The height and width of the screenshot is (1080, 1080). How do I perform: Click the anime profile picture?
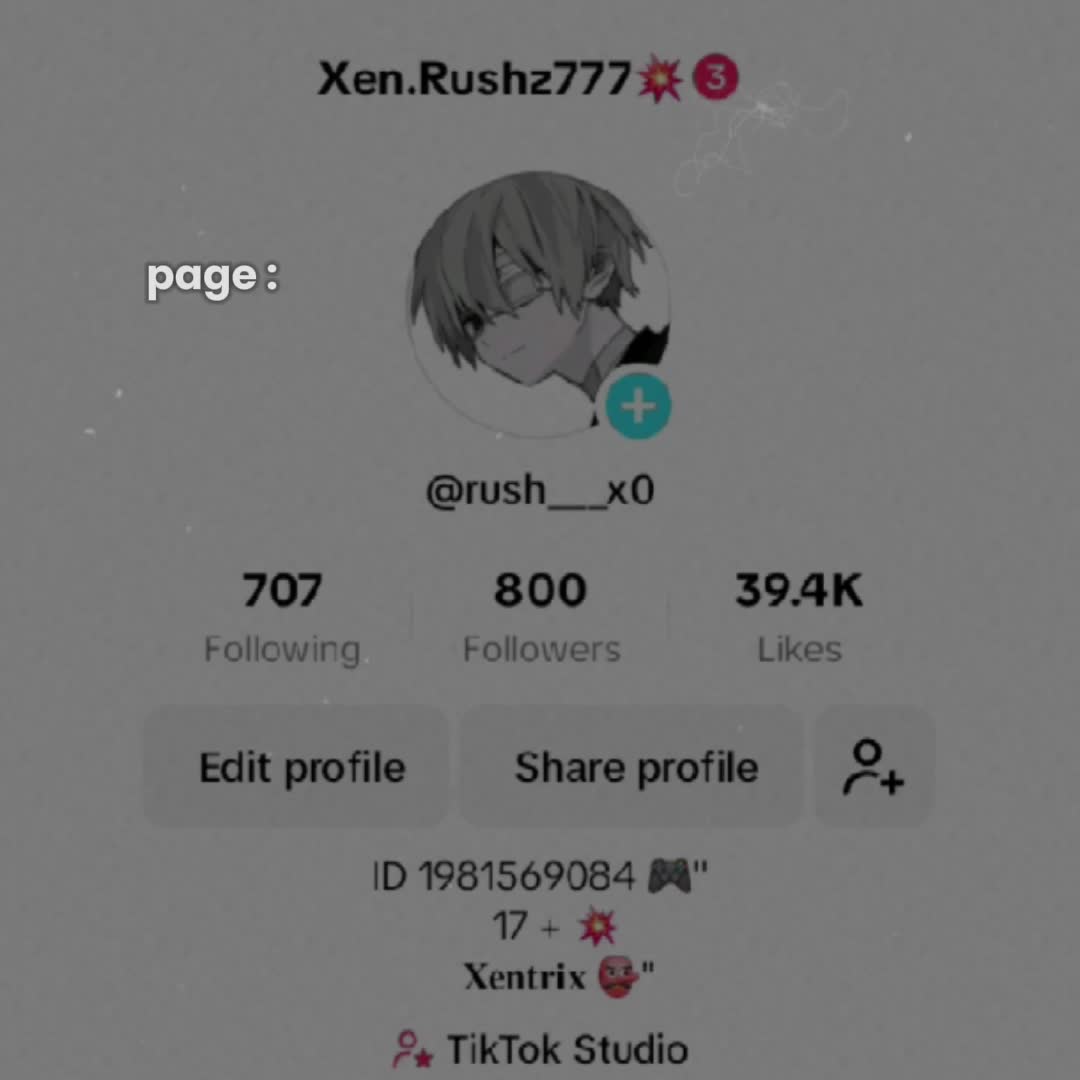tap(539, 304)
